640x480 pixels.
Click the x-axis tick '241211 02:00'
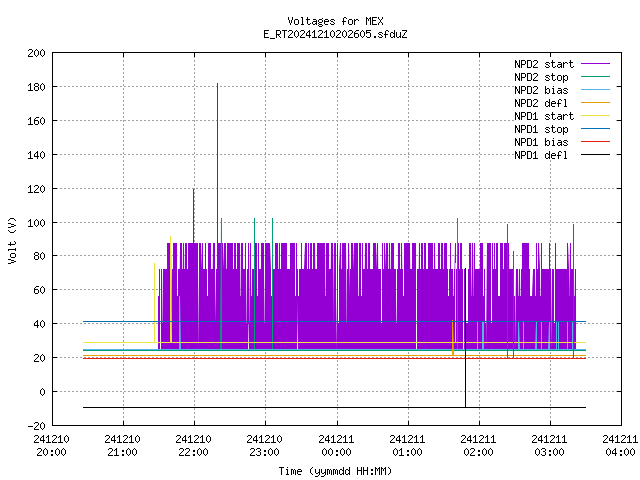click(x=478, y=446)
